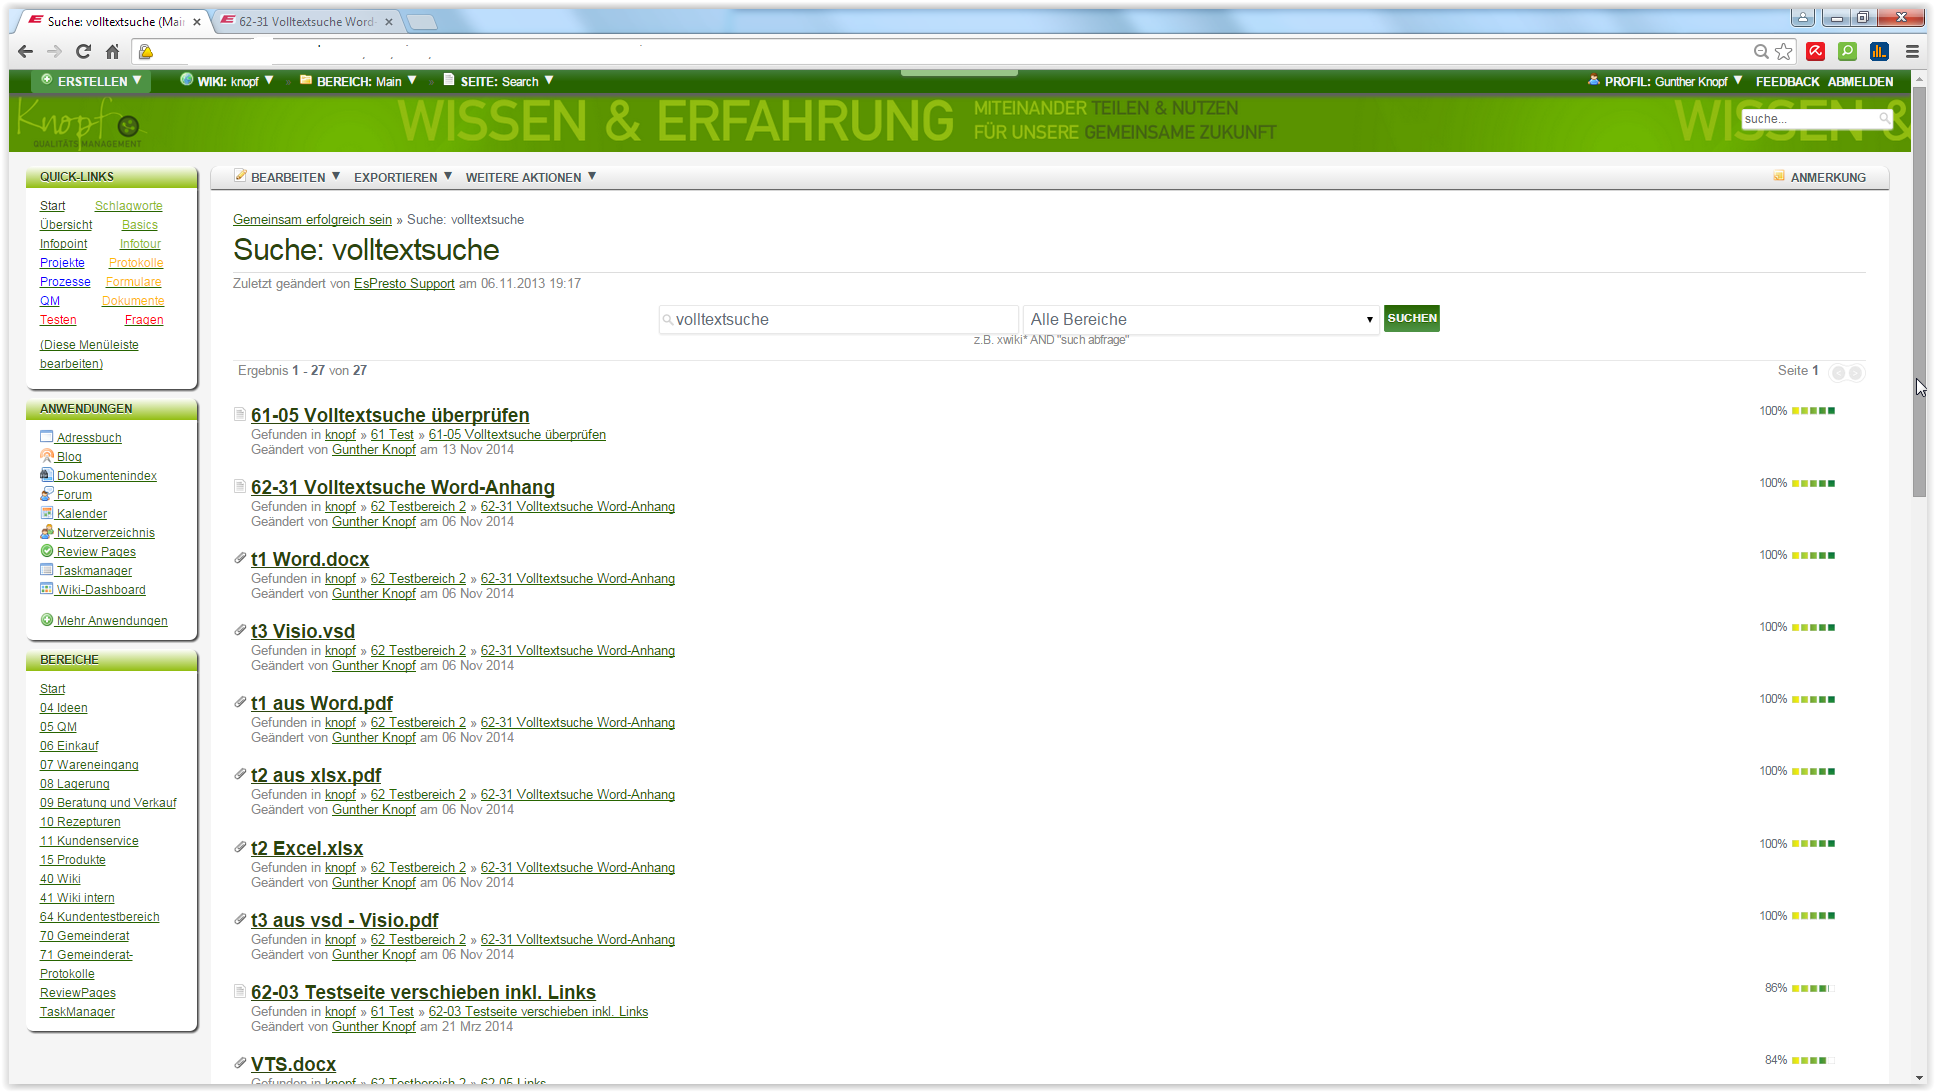Open the PROFIL Gunther Knopf menu
This screenshot has width=1935, height=1092.
[1665, 81]
